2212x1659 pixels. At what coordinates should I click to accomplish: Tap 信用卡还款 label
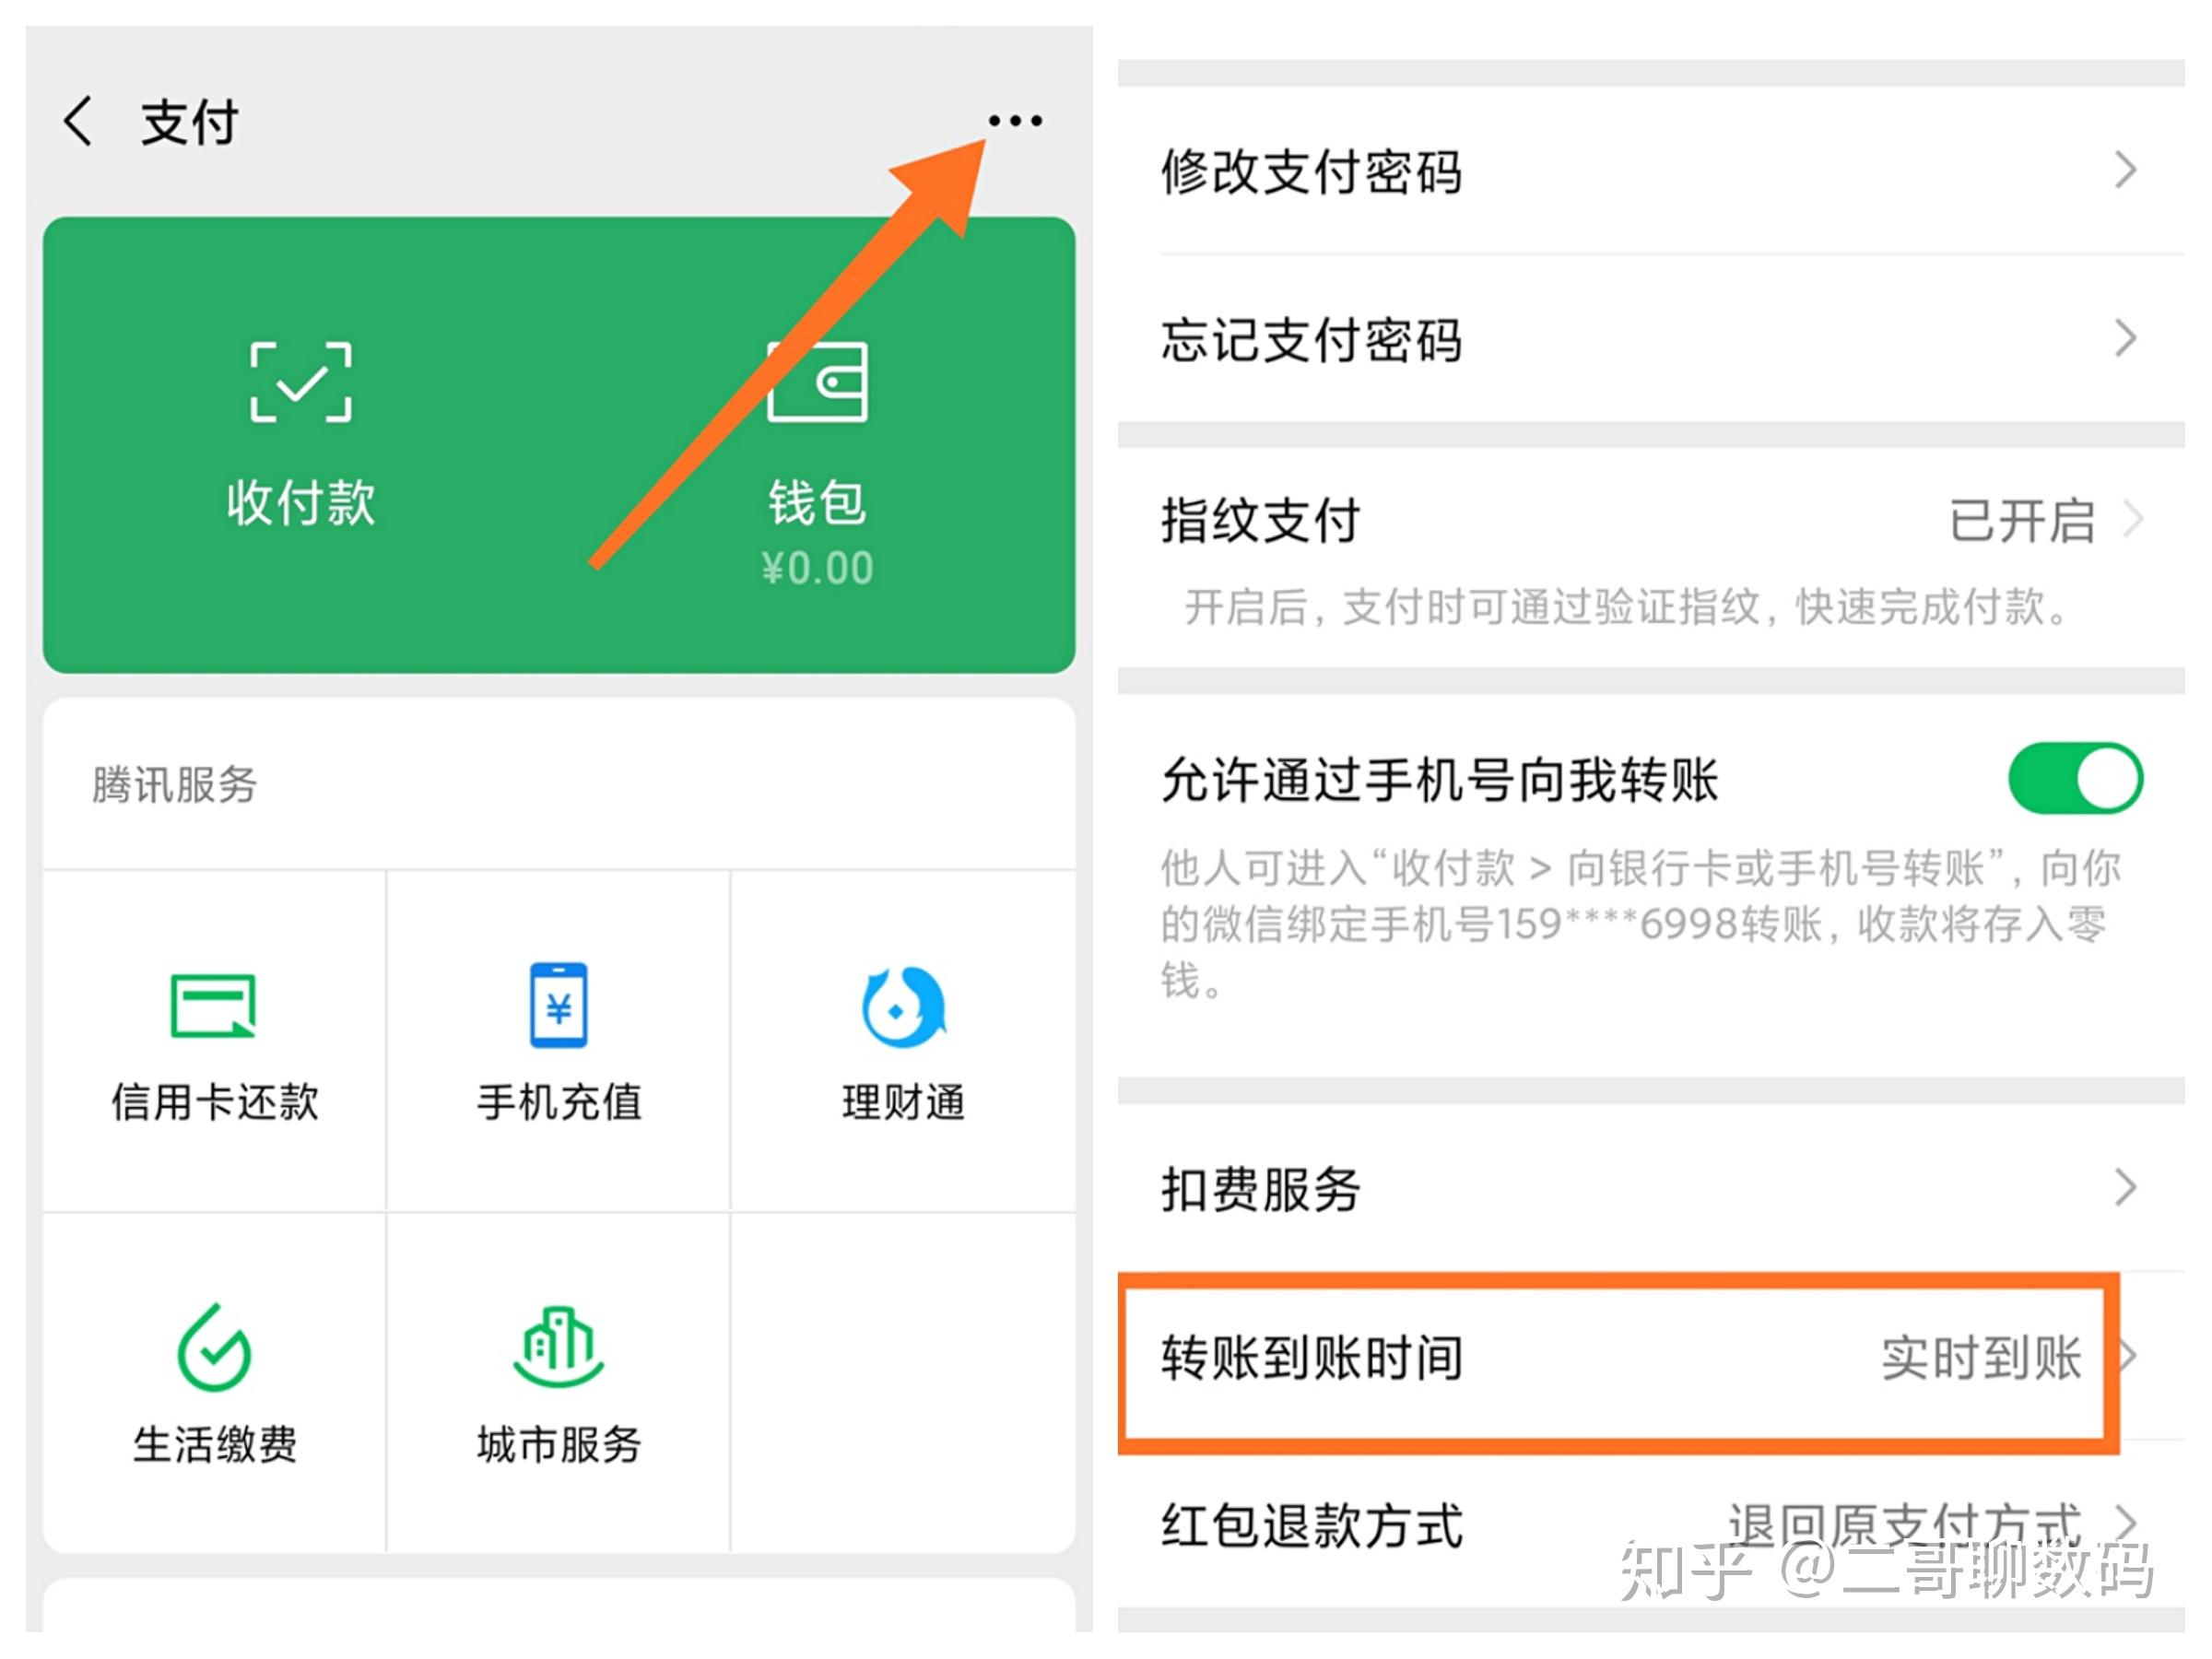click(214, 1102)
